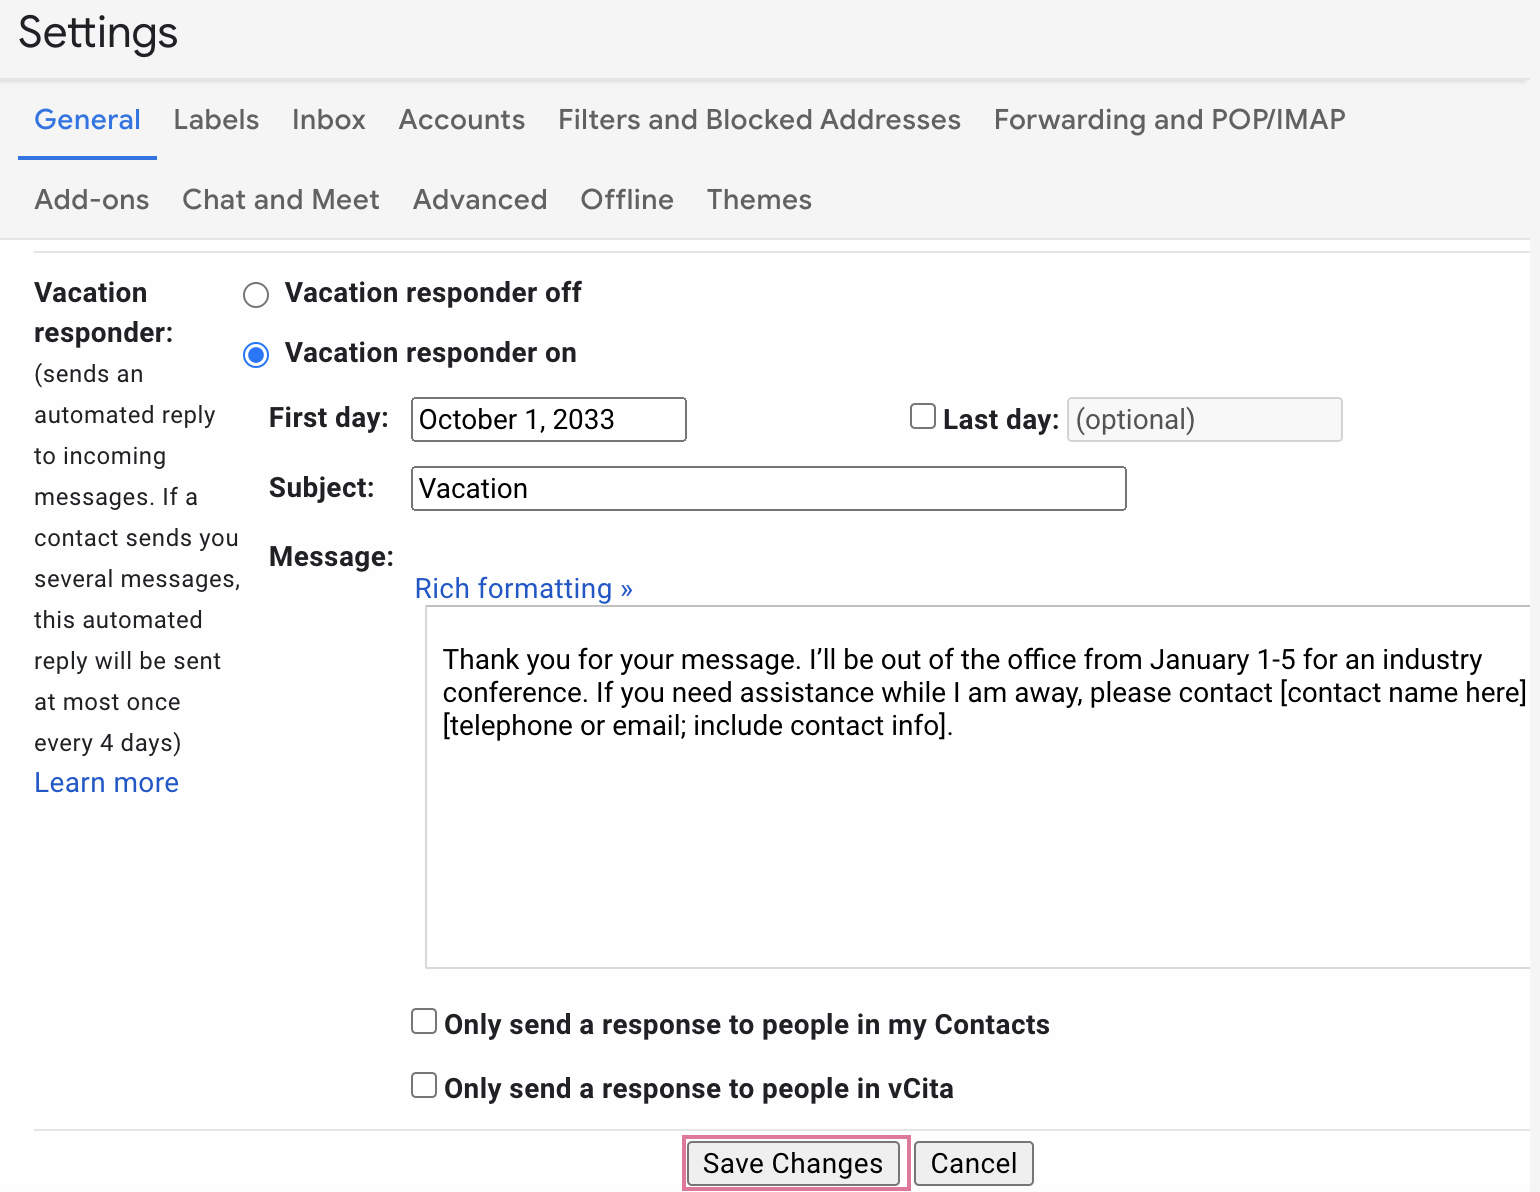This screenshot has width=1540, height=1192.
Task: Check Only send a response to people in my Contacts
Action: click(x=424, y=1021)
